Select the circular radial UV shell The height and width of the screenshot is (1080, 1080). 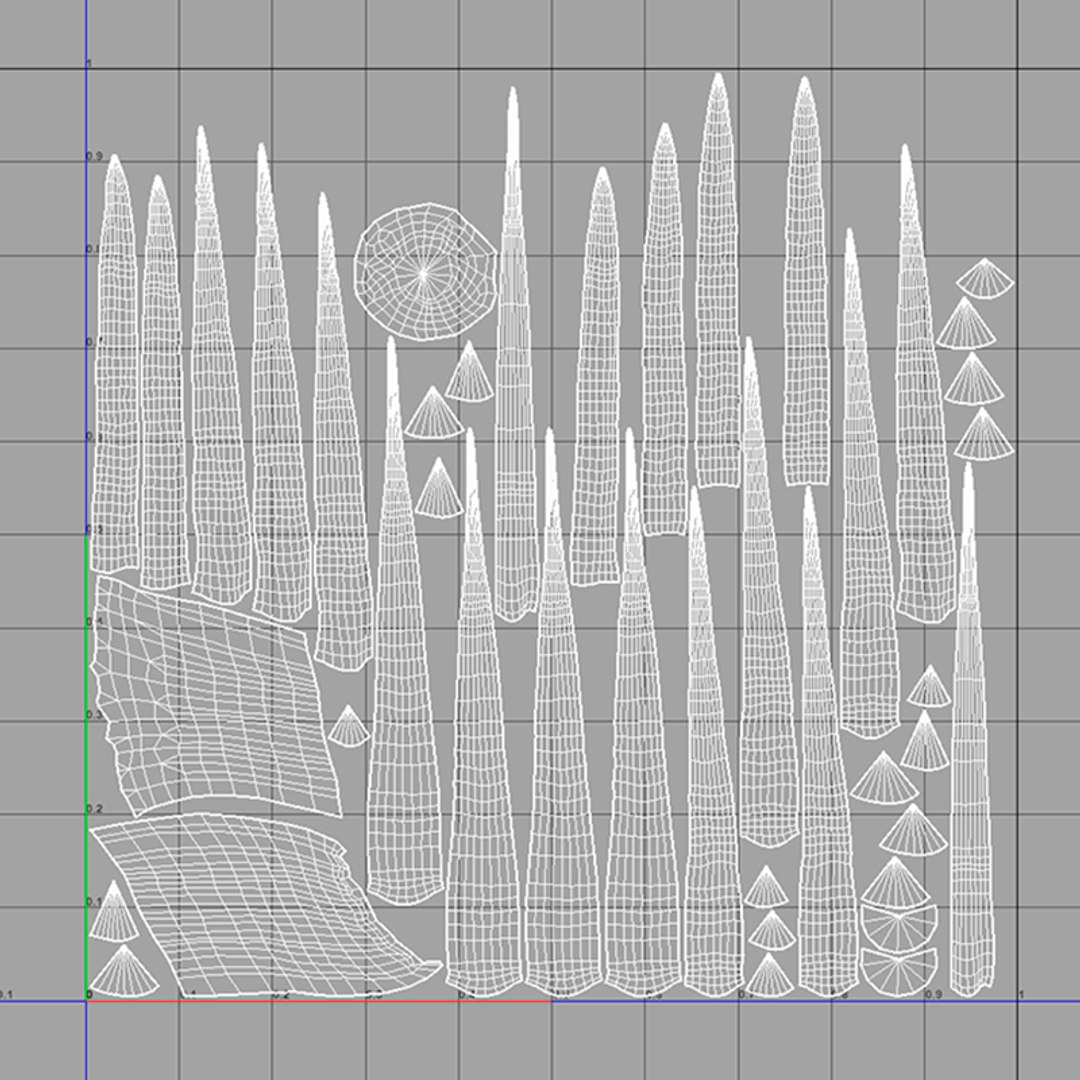click(425, 271)
